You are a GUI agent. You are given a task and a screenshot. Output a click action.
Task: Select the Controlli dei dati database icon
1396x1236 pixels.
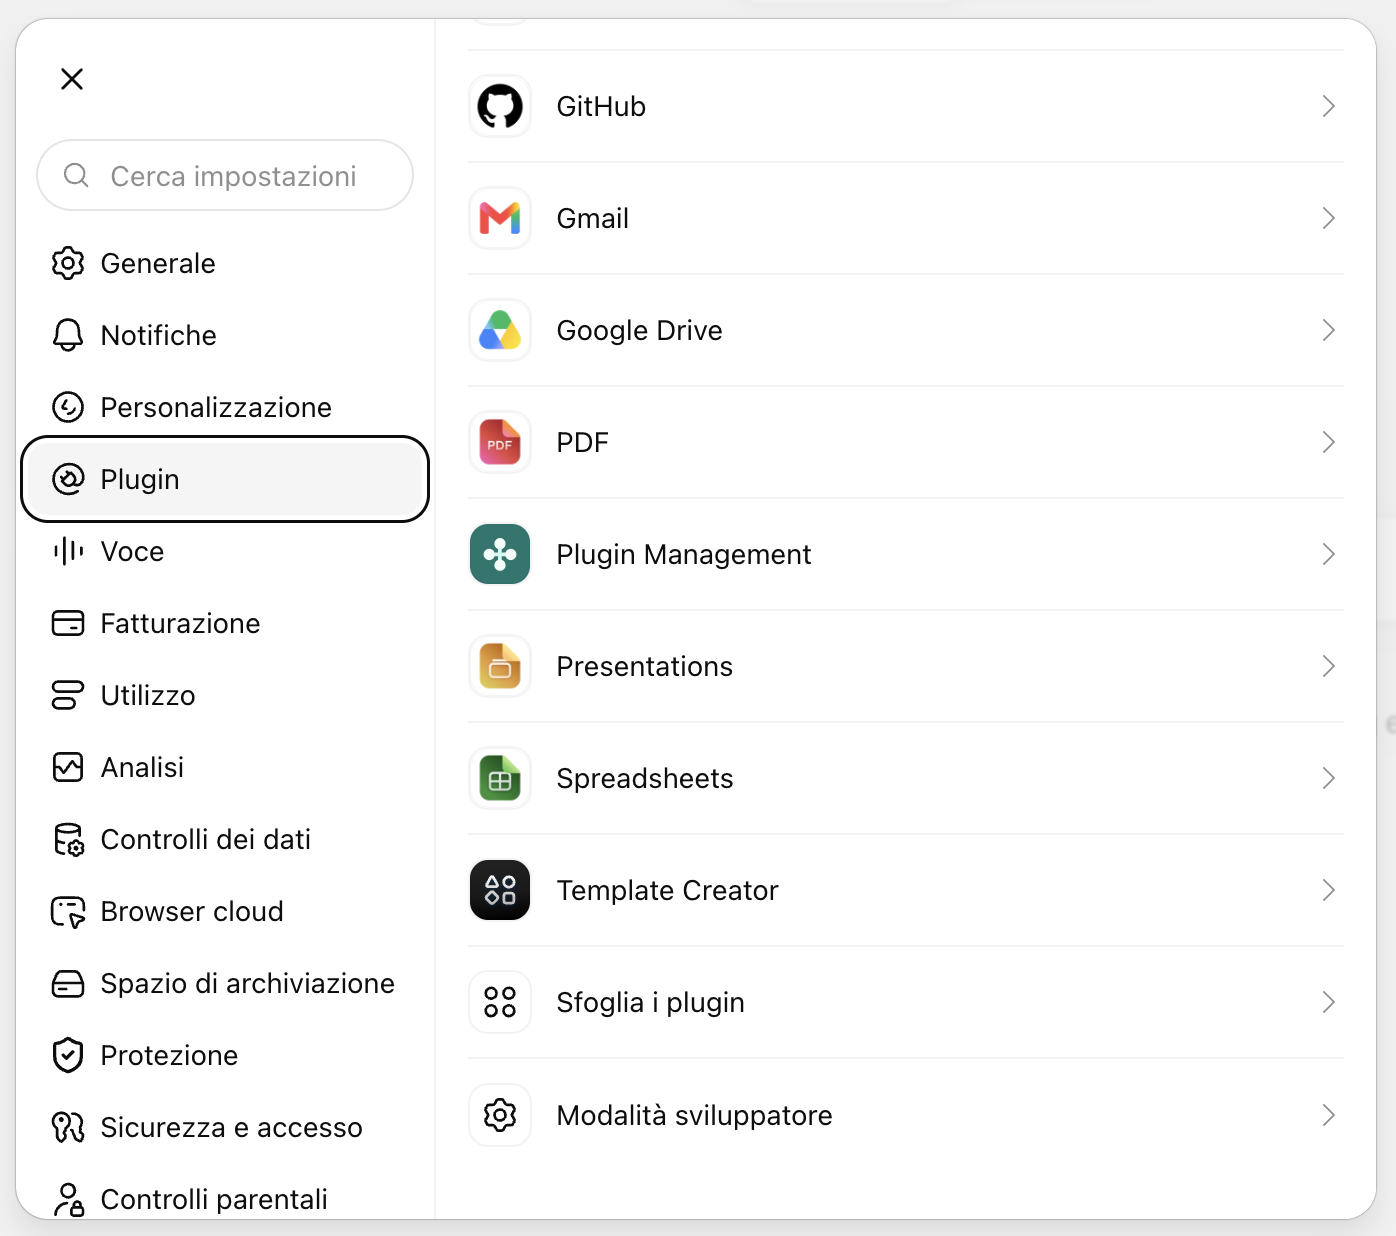coord(68,839)
